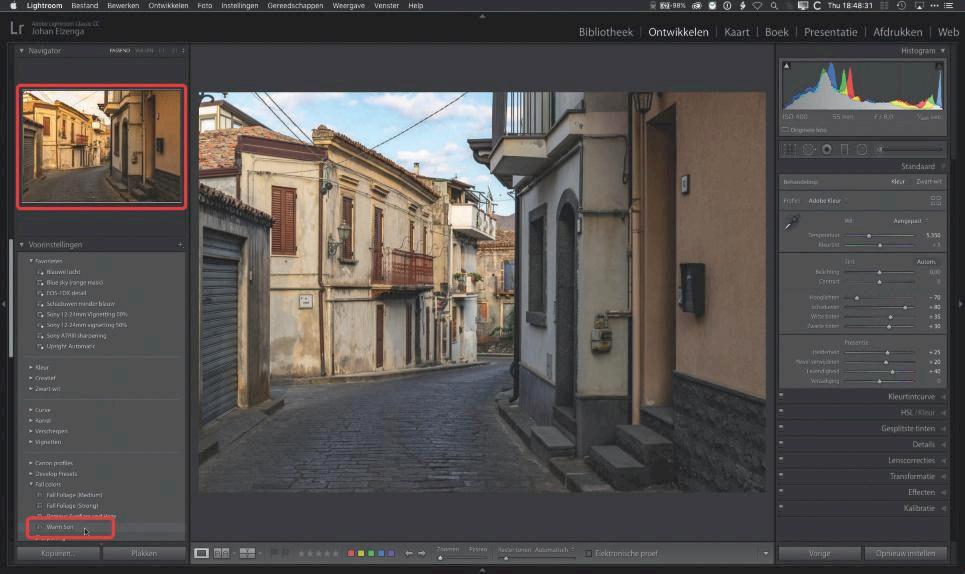Open the Bibliotheek module
This screenshot has height=574, width=965.
606,32
